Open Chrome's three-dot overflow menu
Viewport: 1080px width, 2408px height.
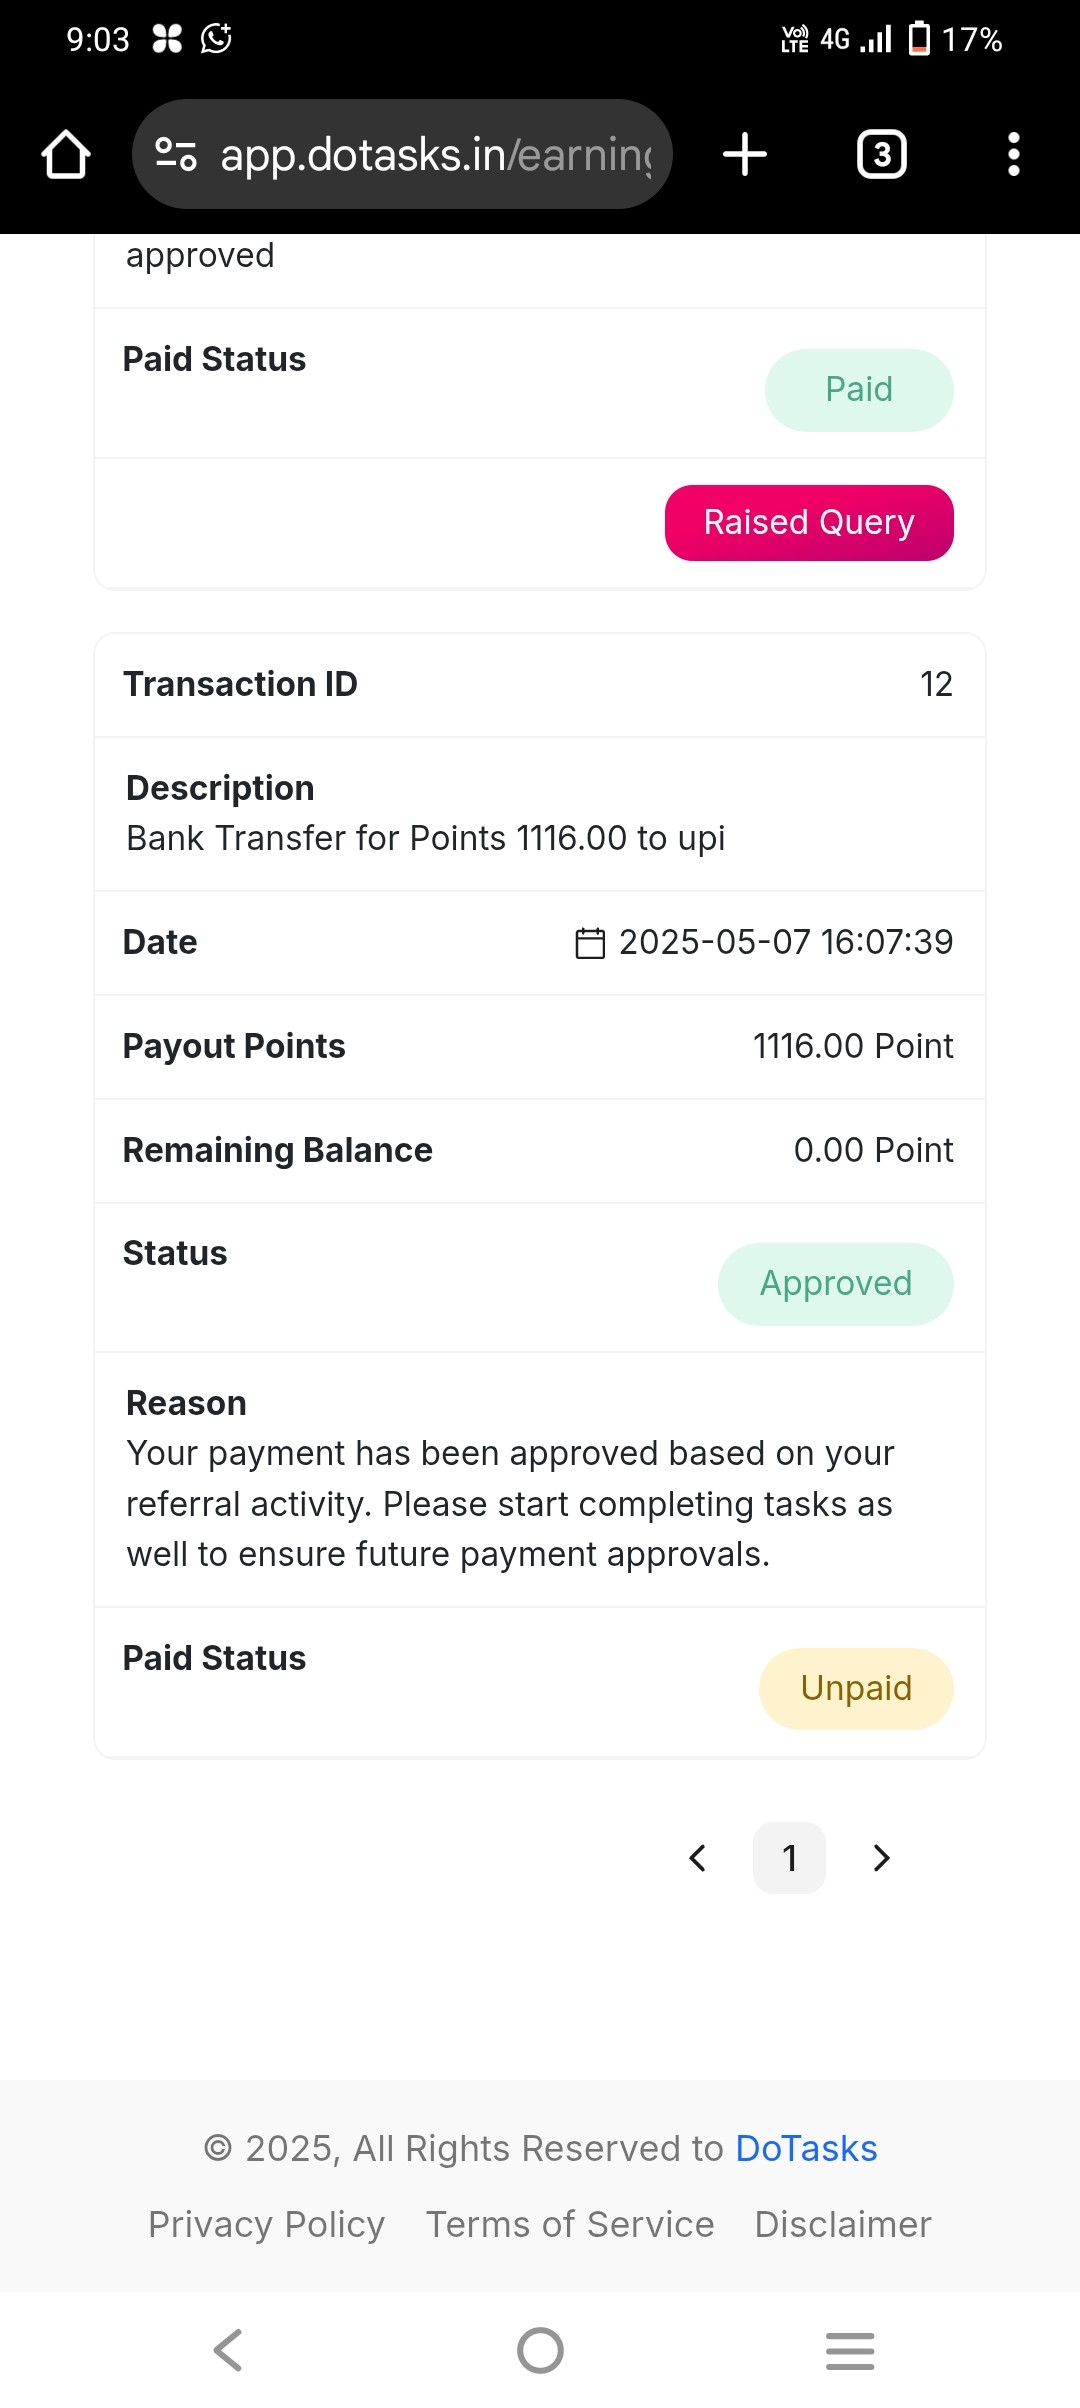click(1013, 154)
